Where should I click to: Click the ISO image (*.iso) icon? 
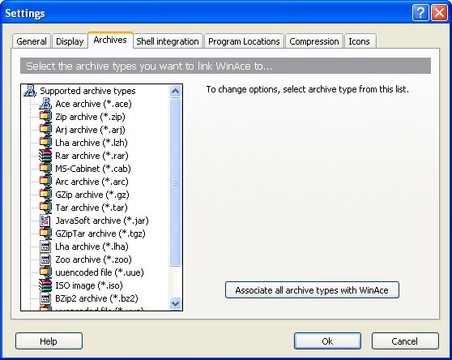[45, 286]
